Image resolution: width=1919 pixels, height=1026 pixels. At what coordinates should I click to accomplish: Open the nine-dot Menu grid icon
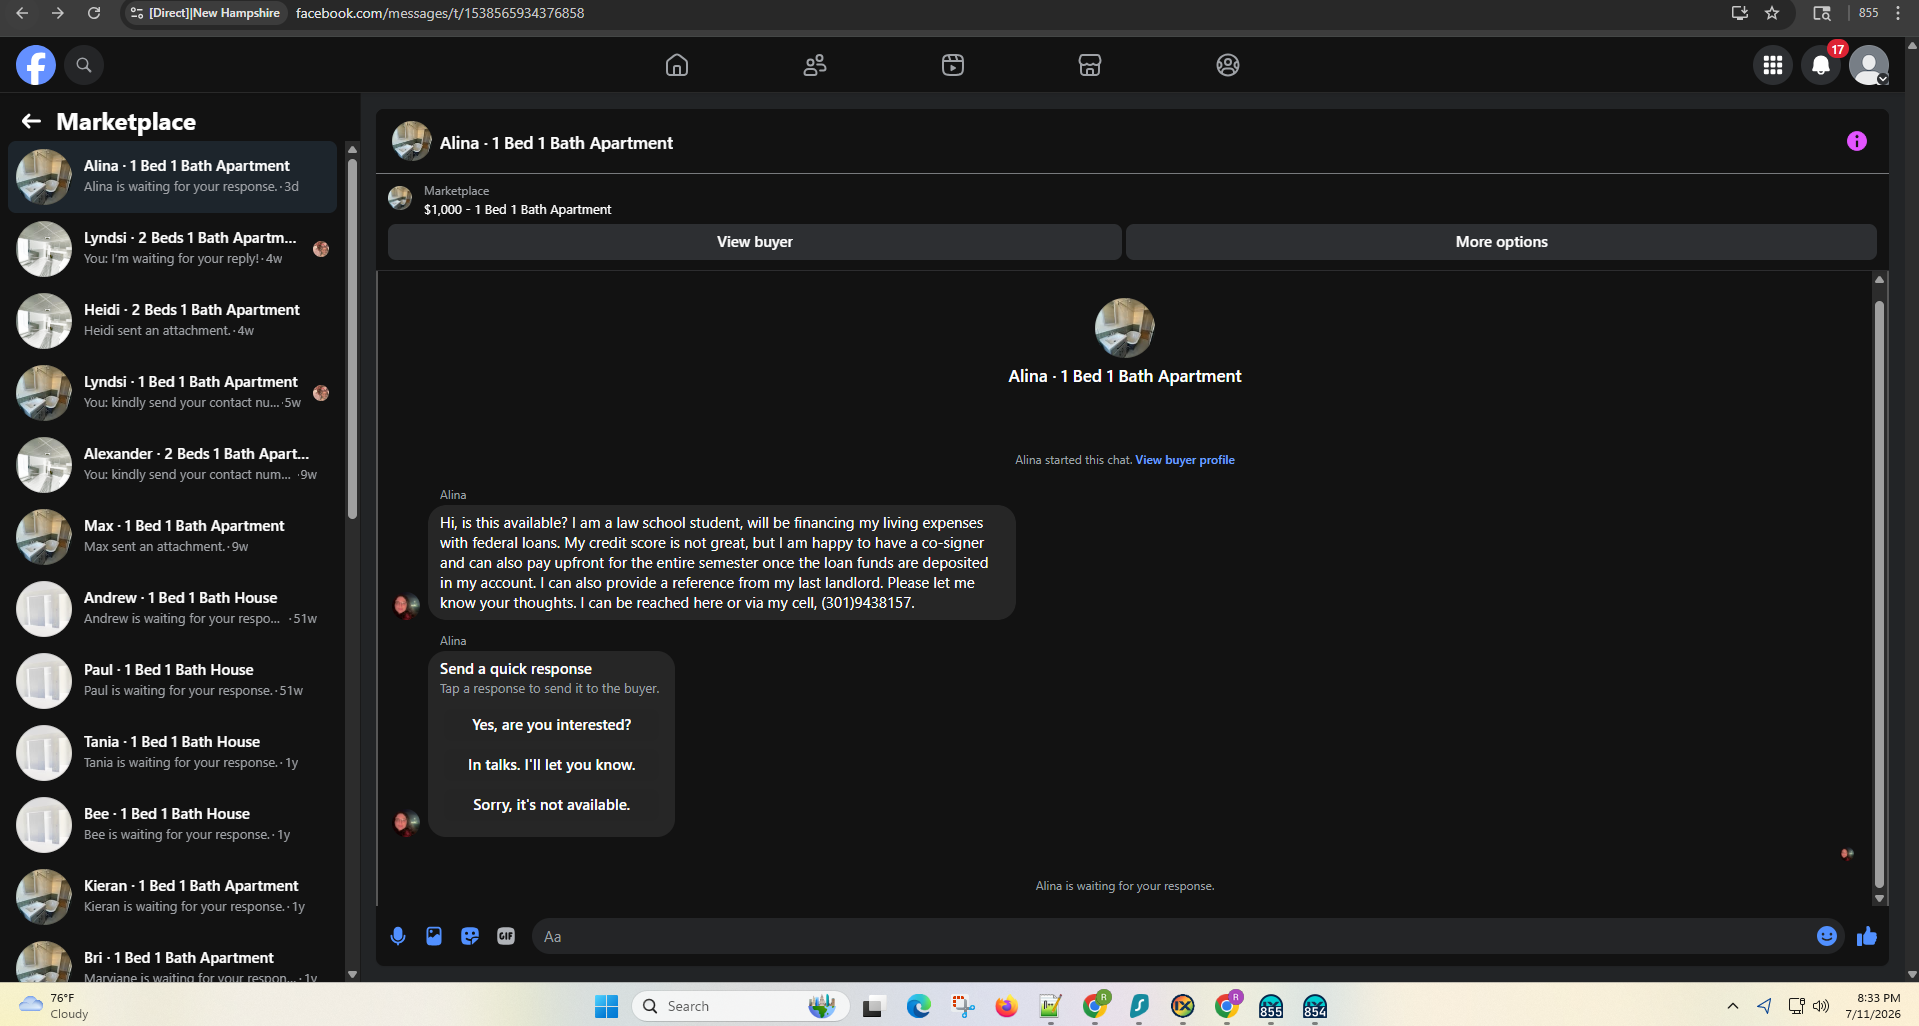[x=1773, y=65]
